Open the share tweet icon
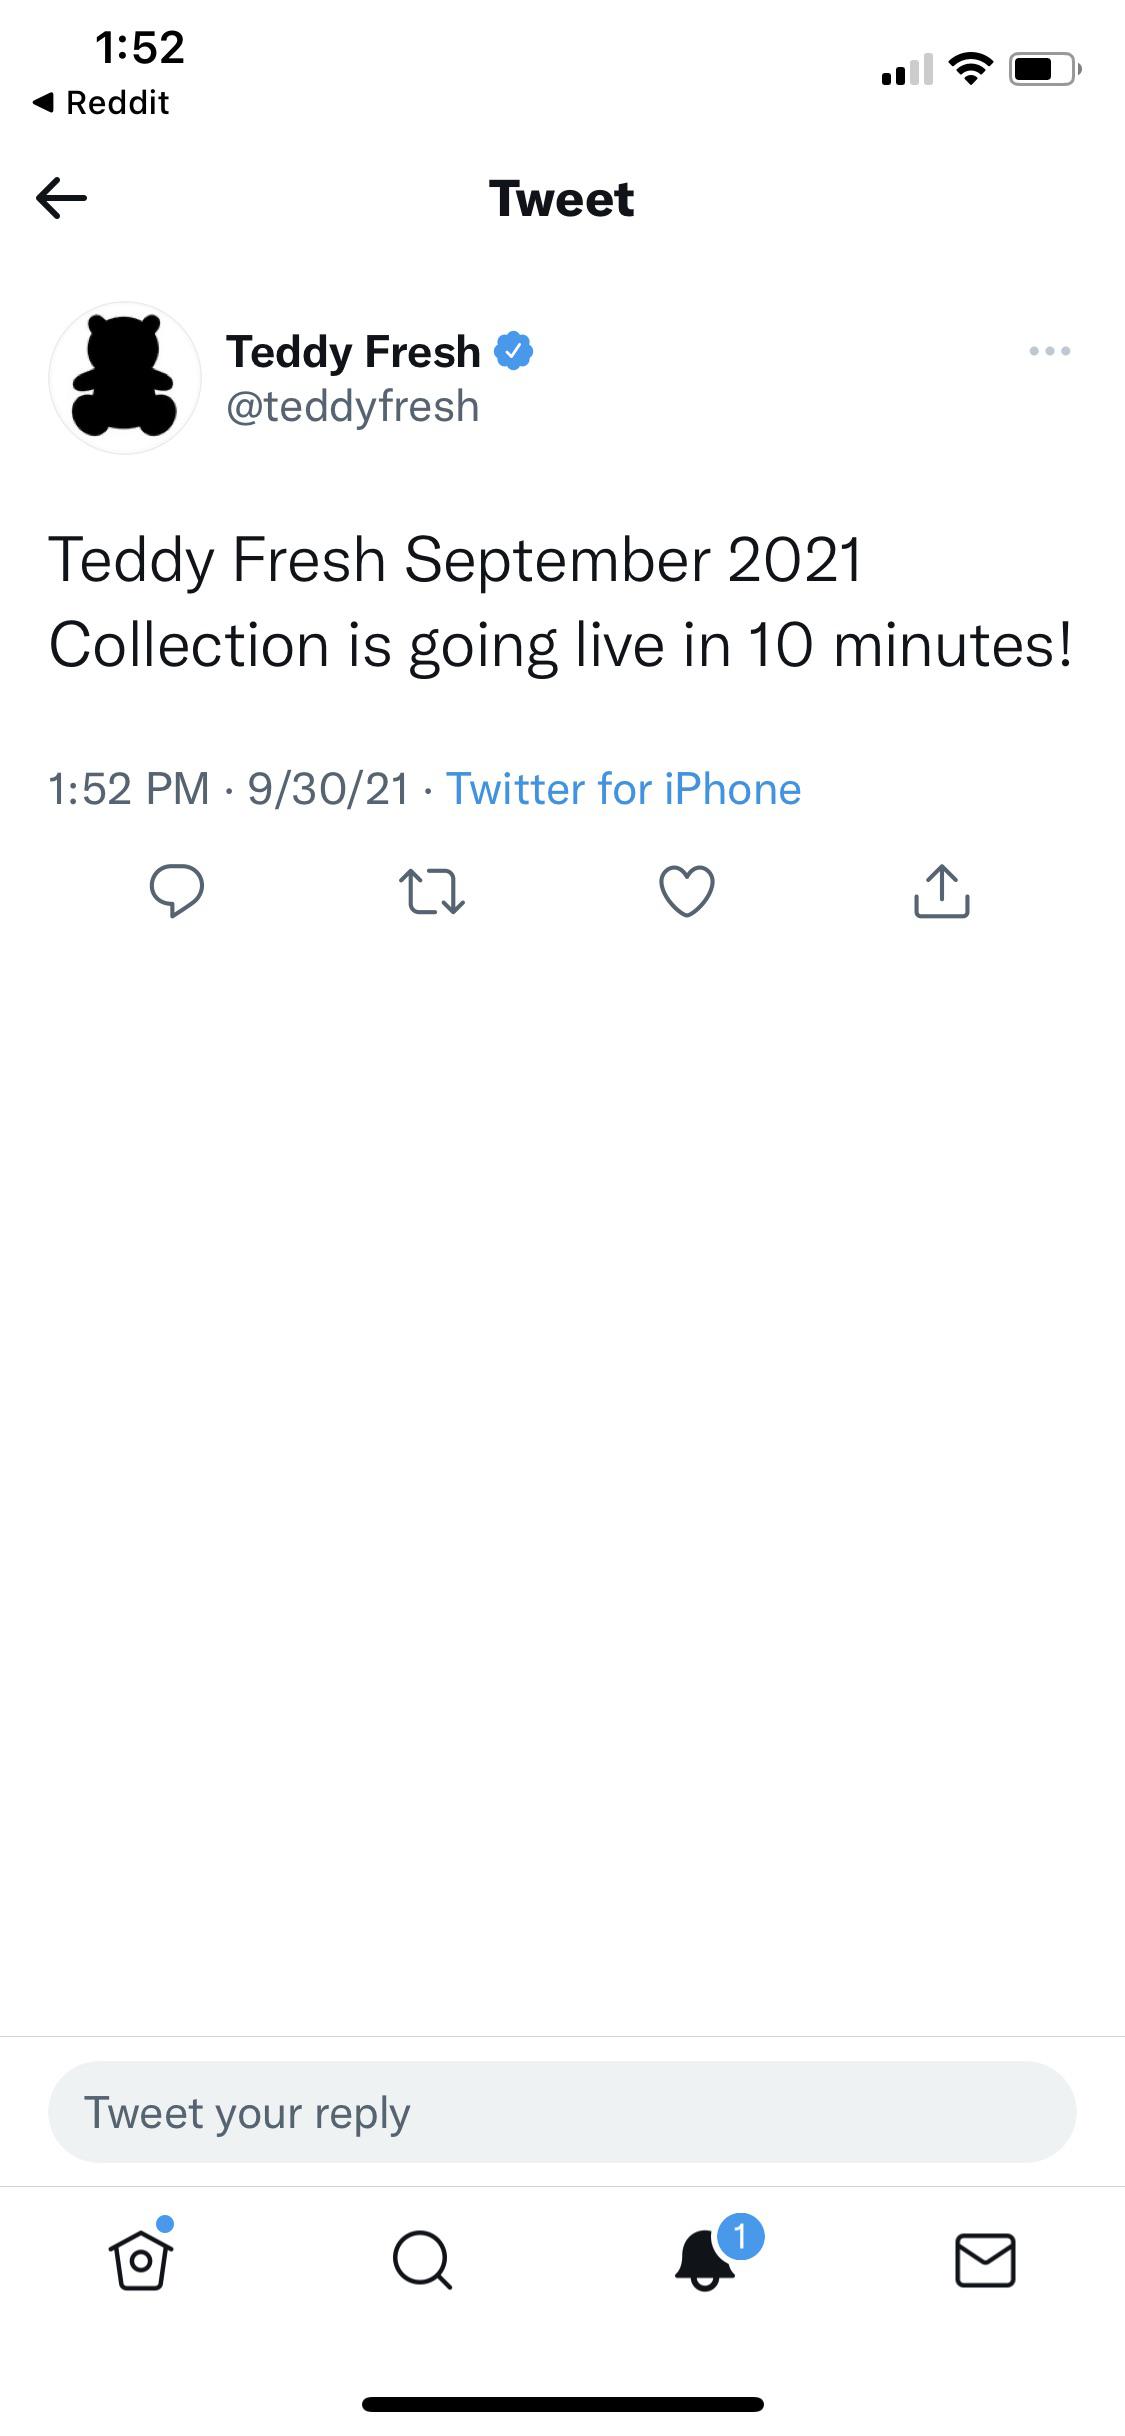This screenshot has width=1125, height=2436. point(941,890)
